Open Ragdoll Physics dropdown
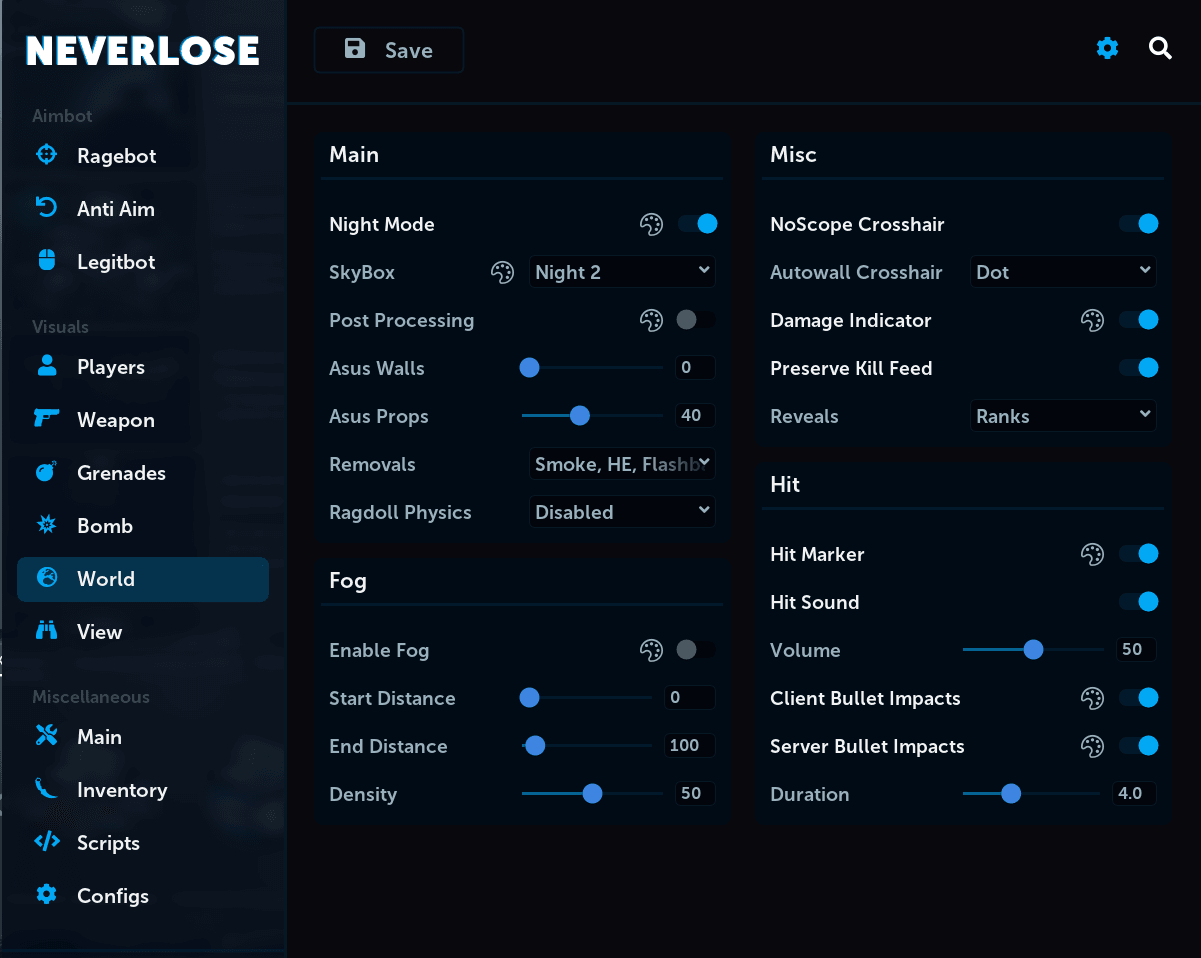This screenshot has height=958, width=1201. (622, 512)
